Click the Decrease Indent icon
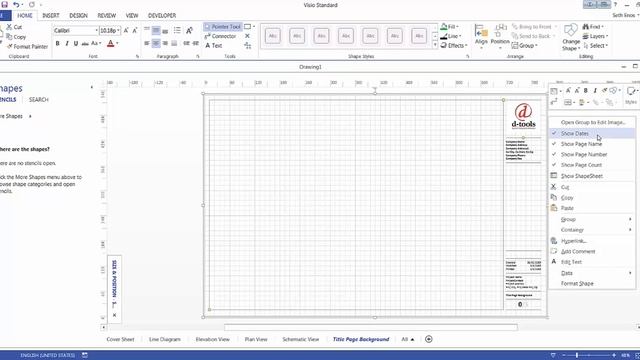The height and width of the screenshot is (360, 640). pyautogui.click(x=187, y=43)
